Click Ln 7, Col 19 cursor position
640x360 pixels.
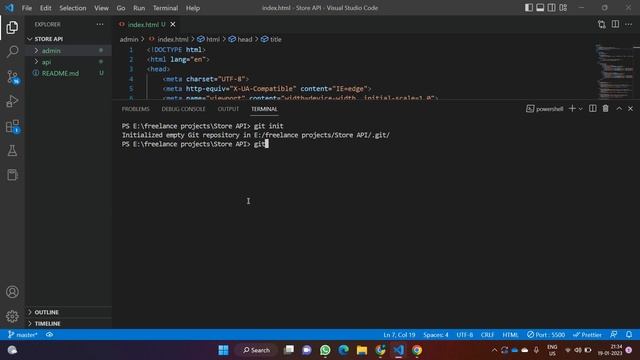pos(399,335)
